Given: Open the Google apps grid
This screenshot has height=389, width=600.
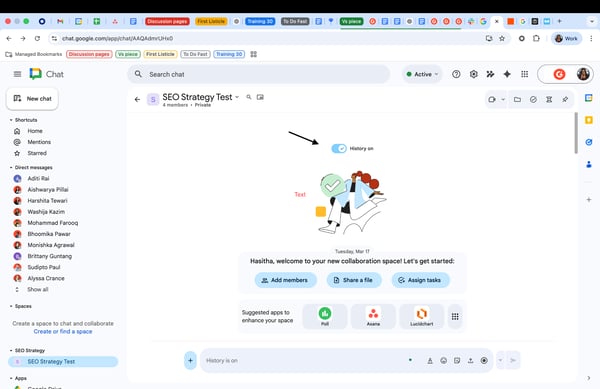Looking at the screenshot, I should [x=525, y=74].
